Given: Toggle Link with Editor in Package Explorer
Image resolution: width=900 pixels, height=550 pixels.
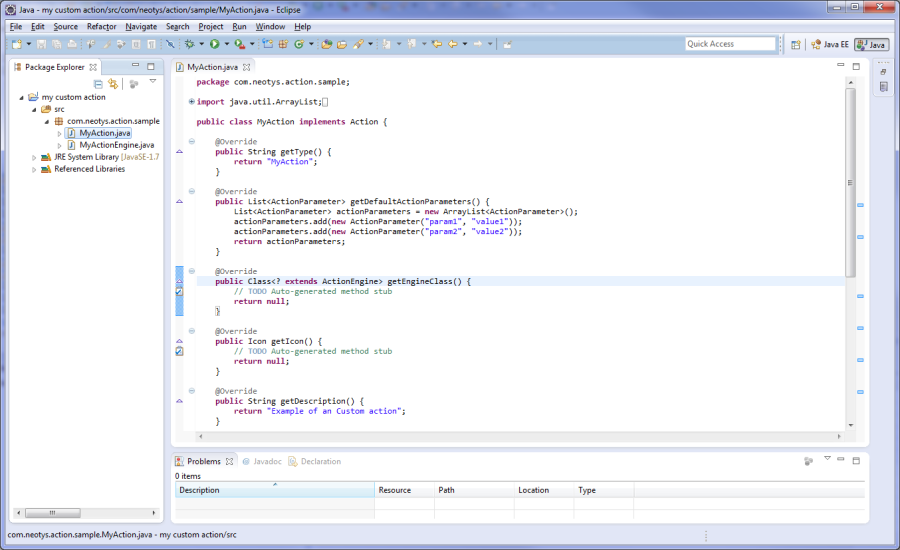Looking at the screenshot, I should point(113,84).
